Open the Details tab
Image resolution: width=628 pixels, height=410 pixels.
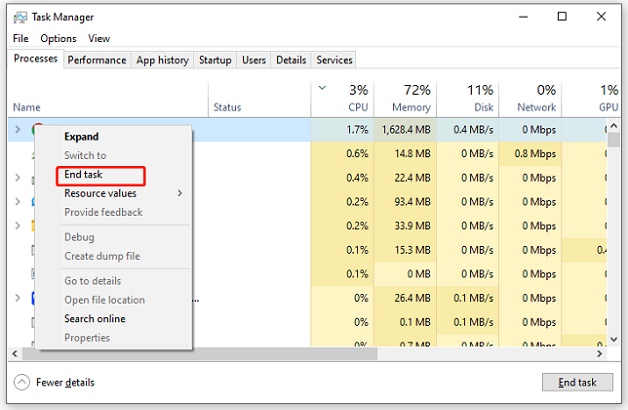coord(291,60)
